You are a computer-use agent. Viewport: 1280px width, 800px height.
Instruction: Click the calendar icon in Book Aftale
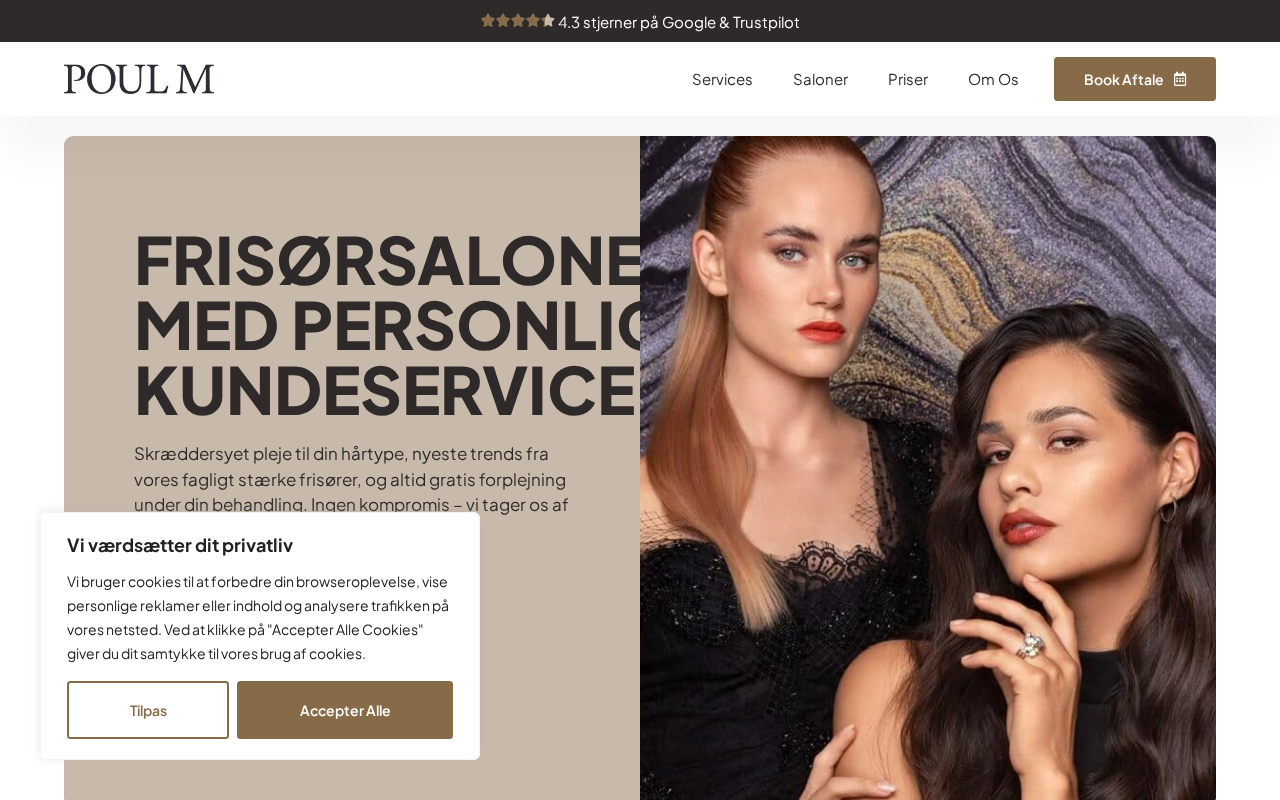(1180, 79)
